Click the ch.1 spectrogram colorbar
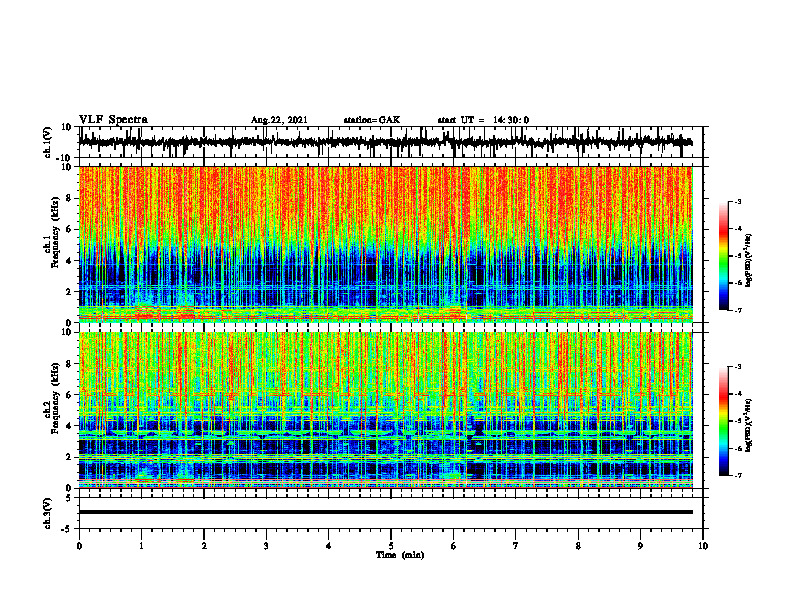Screen dimensions: 792x612 point(723,256)
